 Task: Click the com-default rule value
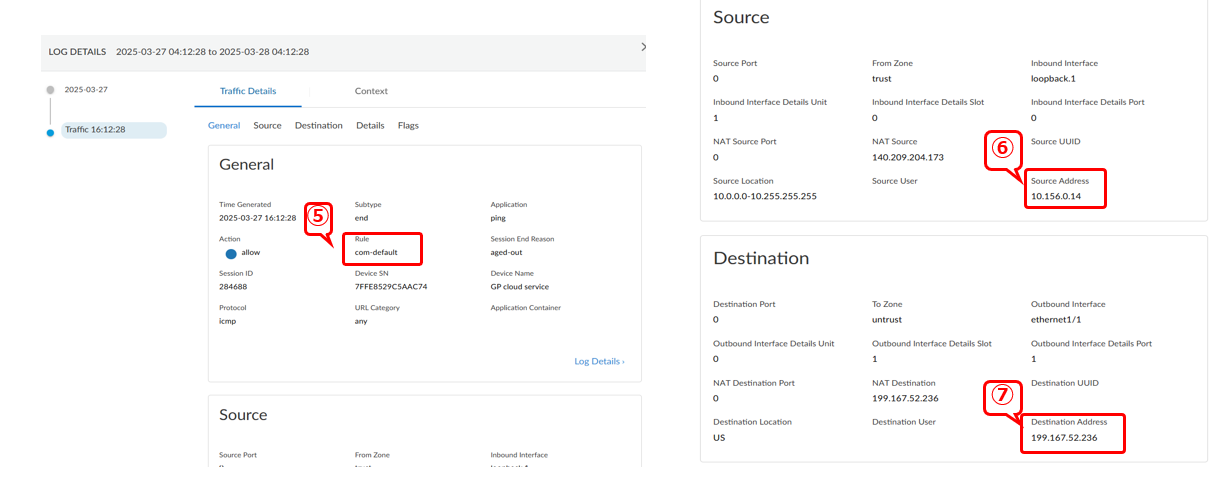point(376,253)
